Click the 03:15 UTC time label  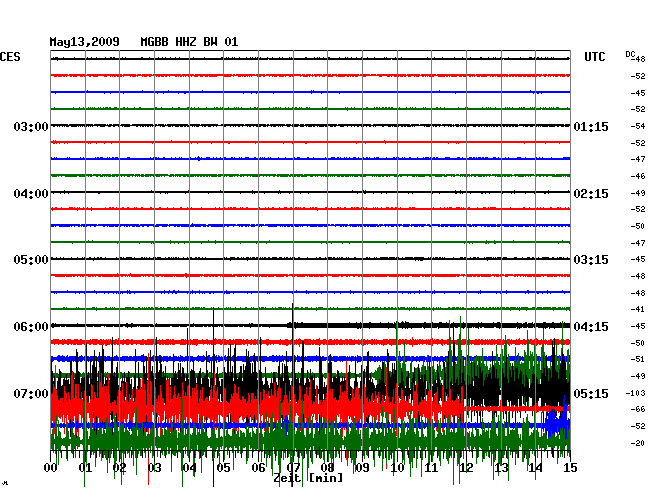(591, 260)
